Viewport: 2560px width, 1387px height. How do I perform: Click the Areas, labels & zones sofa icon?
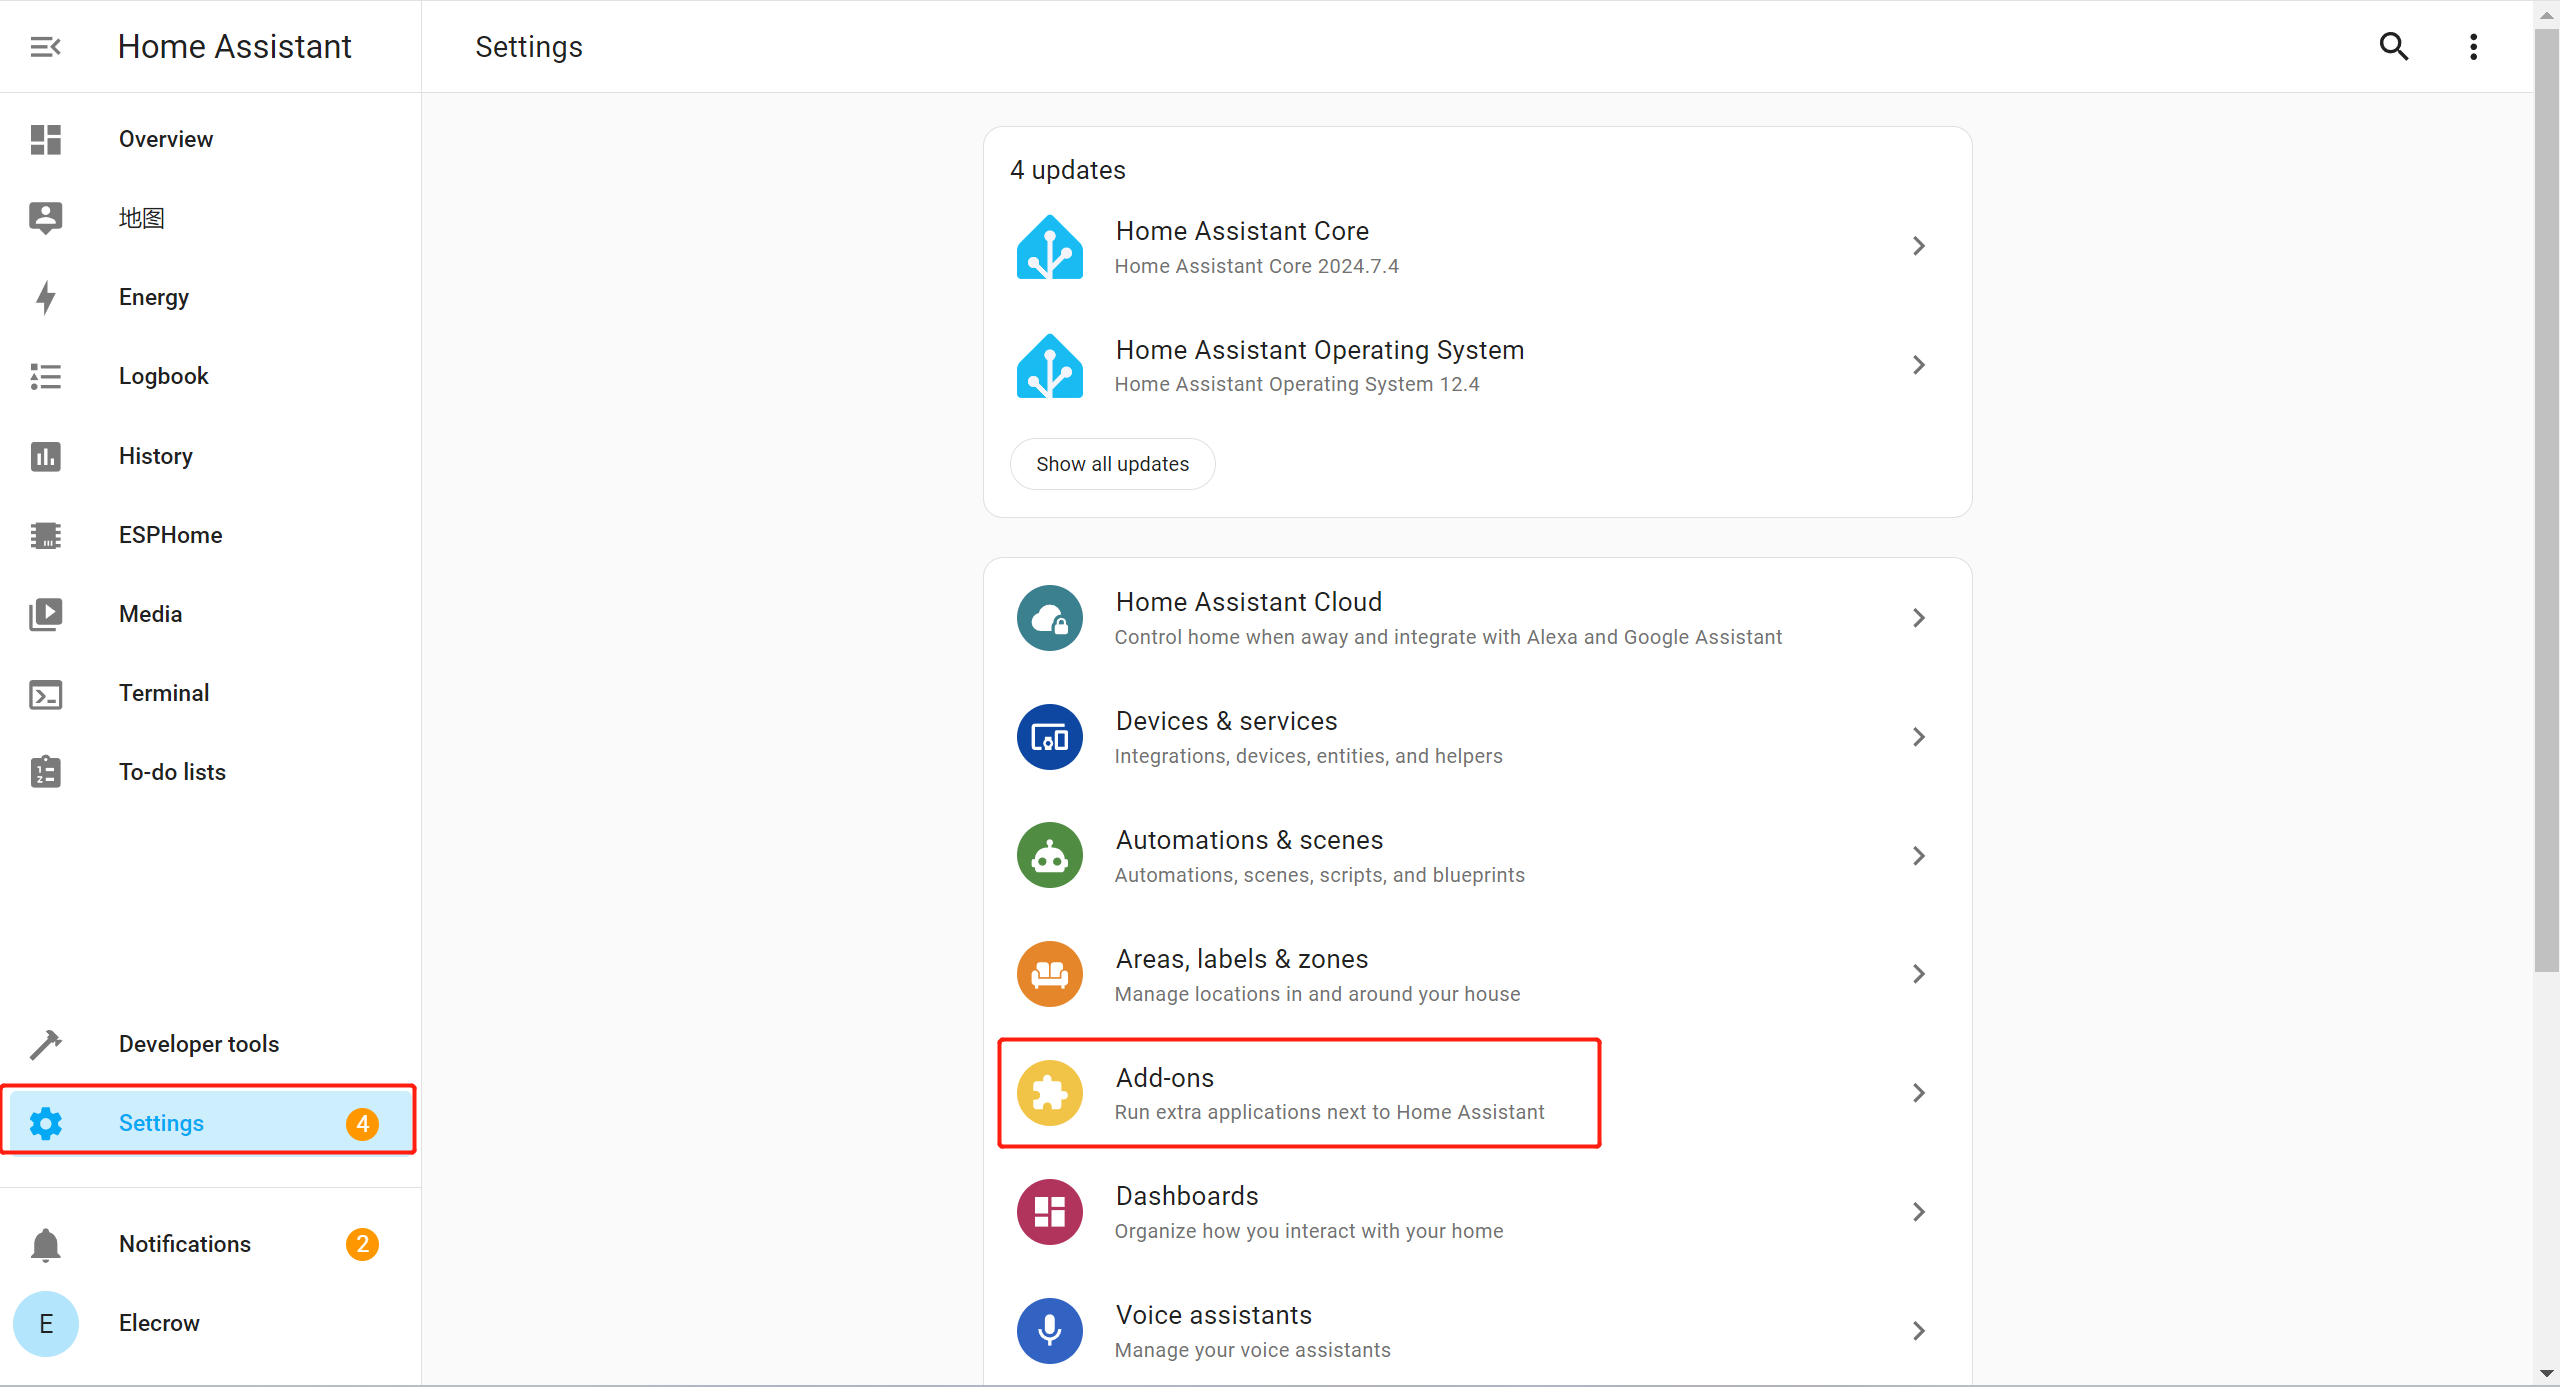click(x=1049, y=974)
